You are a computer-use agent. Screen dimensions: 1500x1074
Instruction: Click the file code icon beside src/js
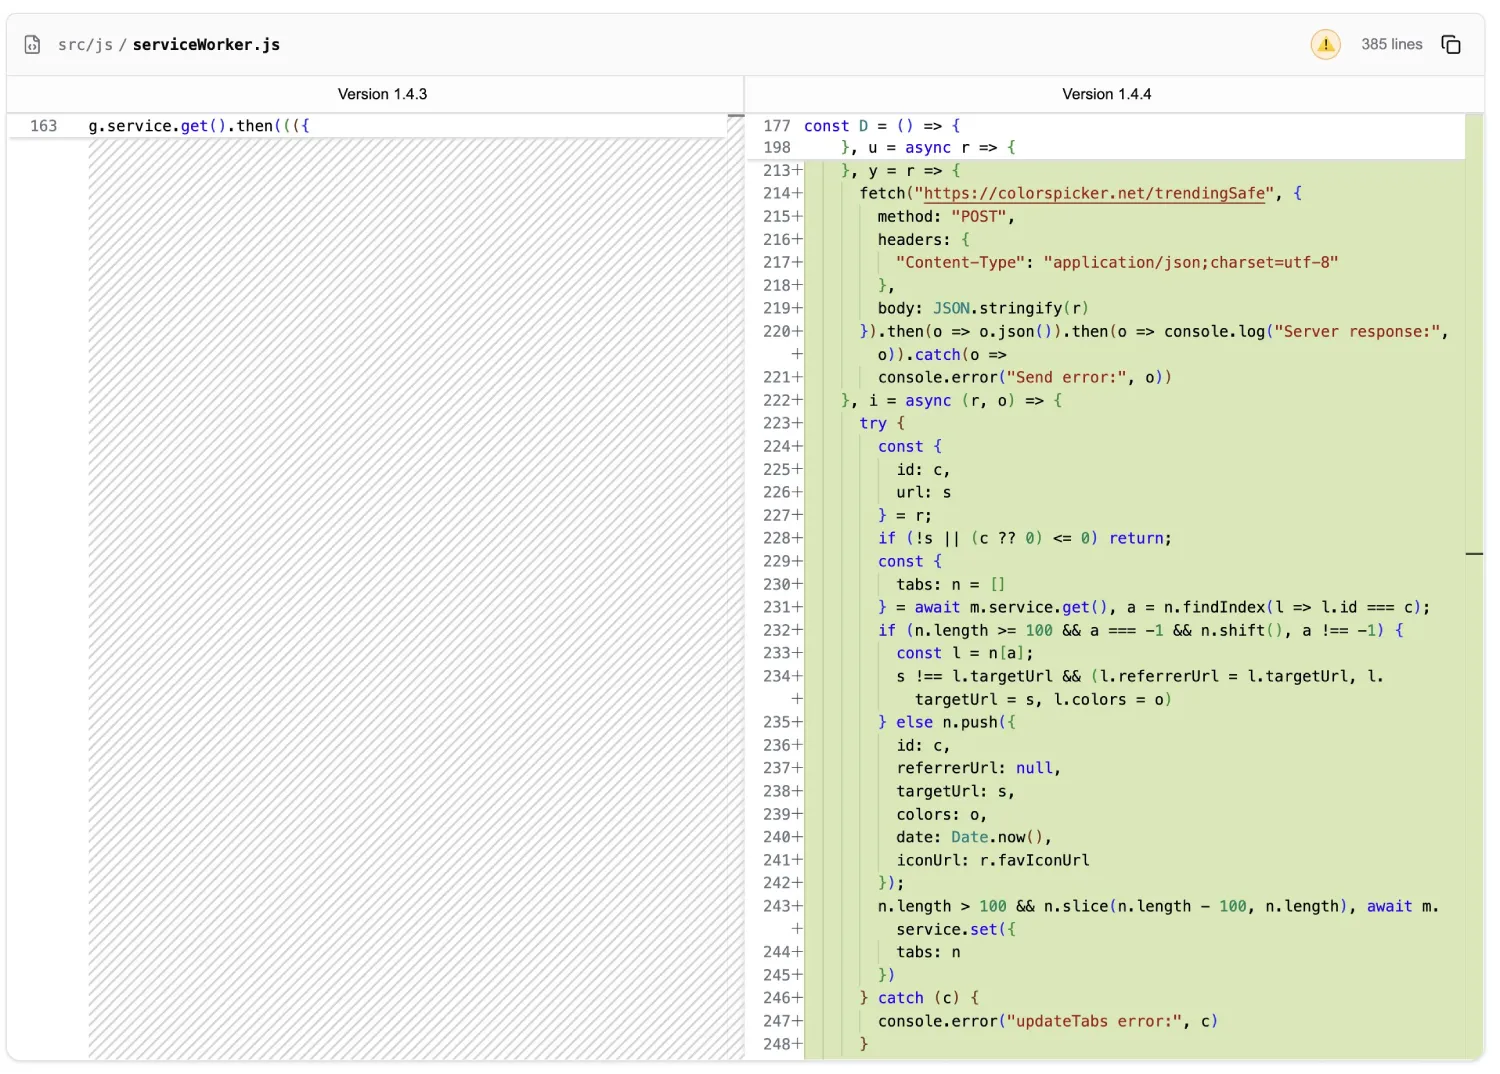[32, 45]
